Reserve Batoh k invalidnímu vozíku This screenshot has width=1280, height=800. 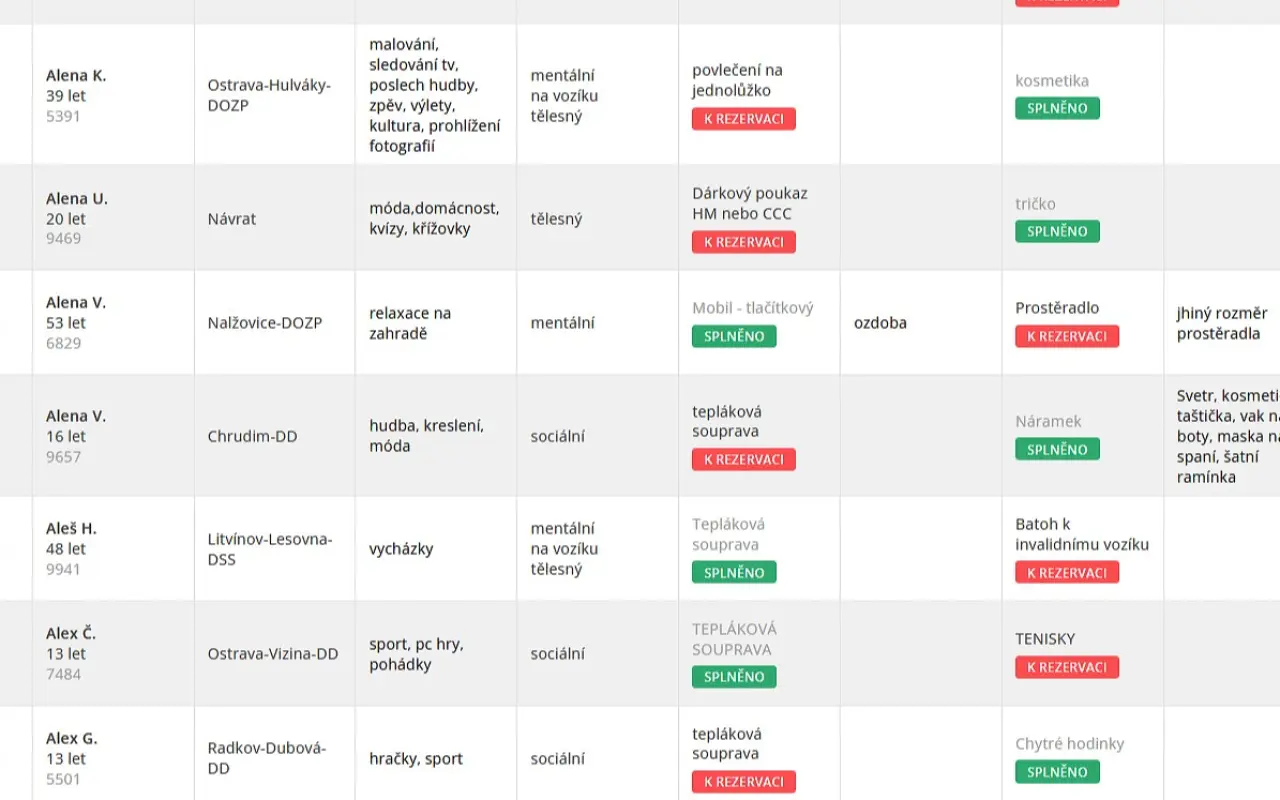[x=1067, y=572]
